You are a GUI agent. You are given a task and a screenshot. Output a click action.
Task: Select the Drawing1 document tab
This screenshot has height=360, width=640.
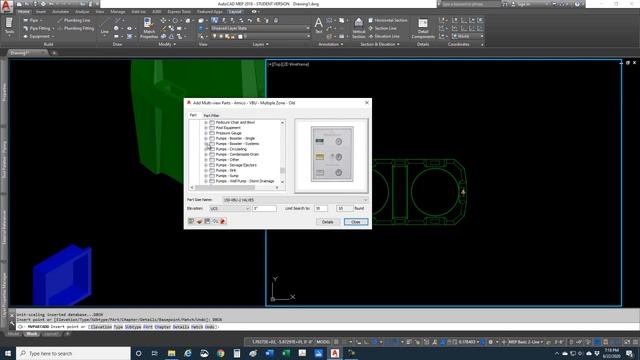(x=20, y=53)
